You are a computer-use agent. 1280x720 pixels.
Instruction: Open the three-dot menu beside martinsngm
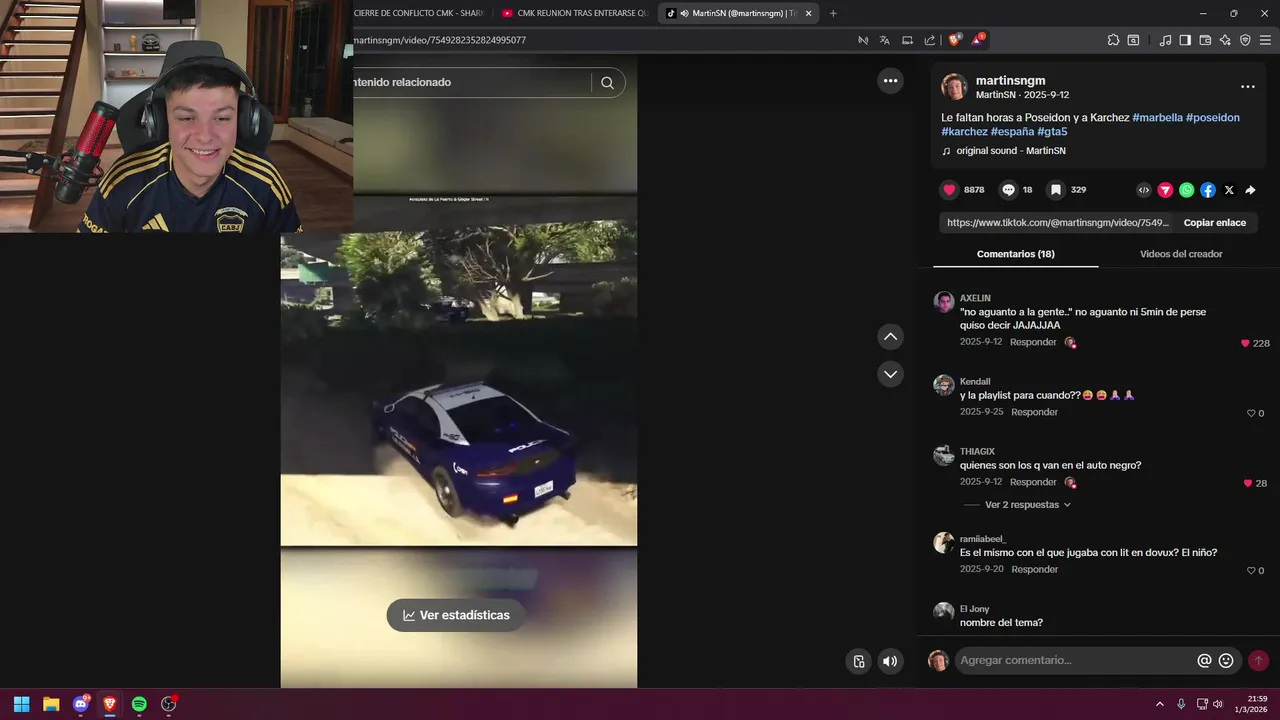coord(1247,87)
